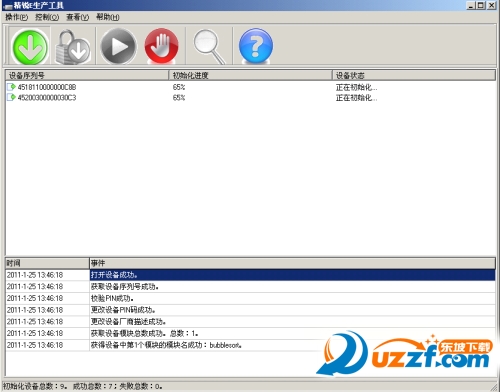Sort by the 设备序列号 column header
Viewport: 500px width, 392px height.
(87, 75)
